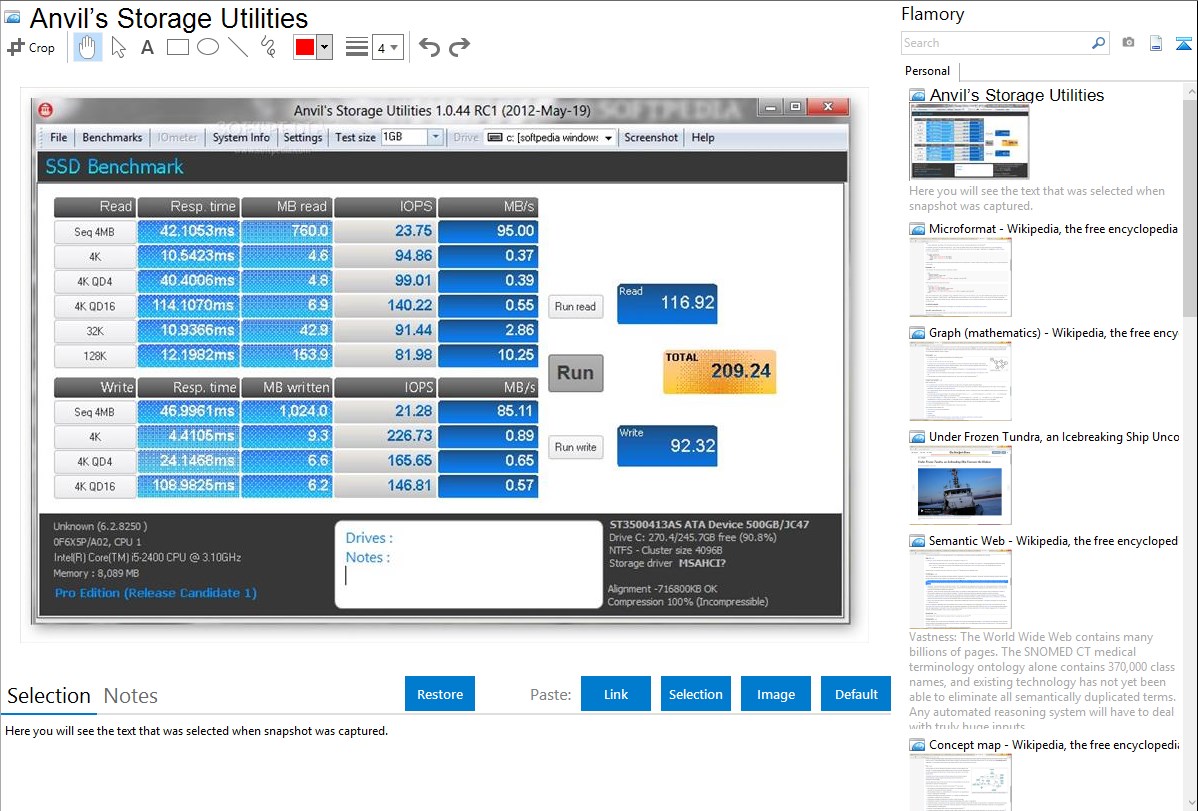
Task: Undo the last annotation
Action: tap(429, 47)
